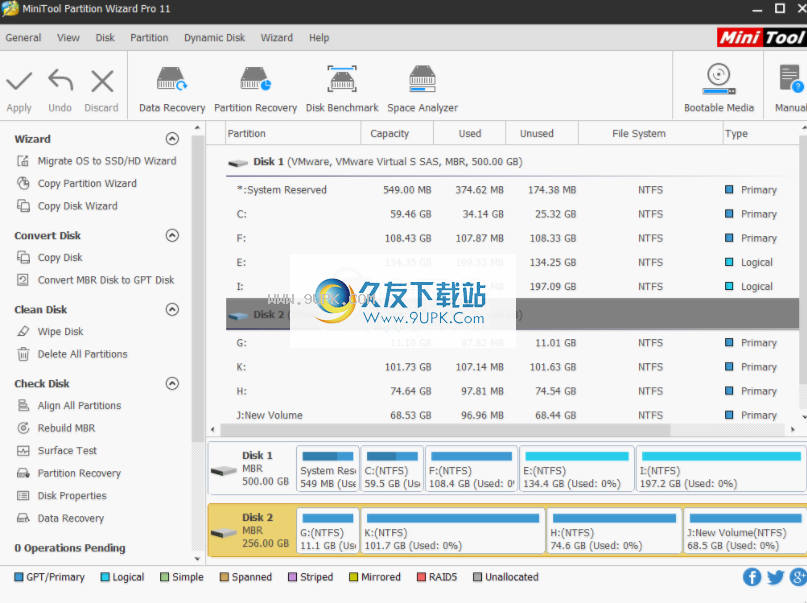Select I:(NTFS) block in Disk 1 map
This screenshot has width=807, height=603.
(x=721, y=469)
